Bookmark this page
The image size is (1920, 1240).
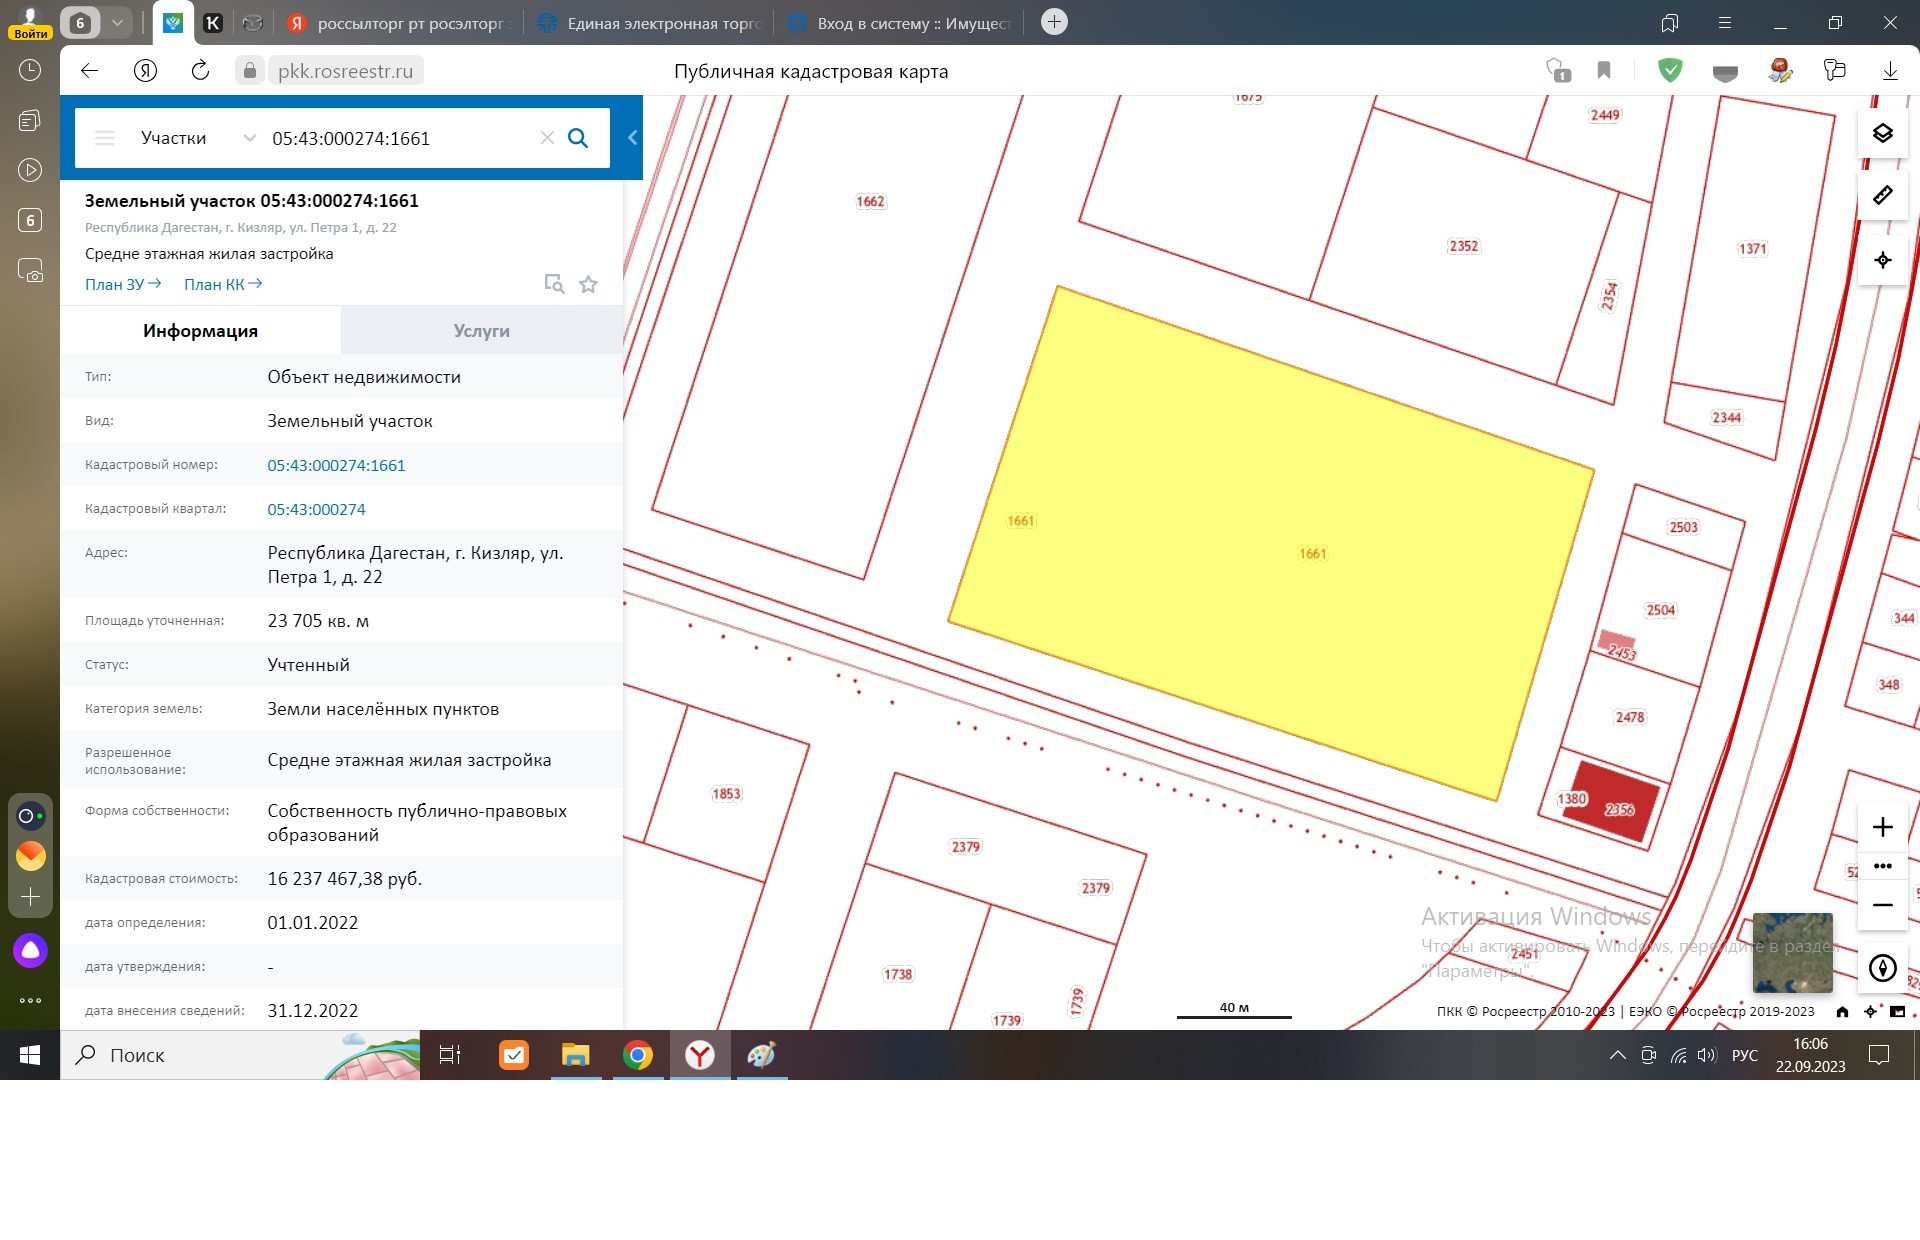pyautogui.click(x=1604, y=70)
